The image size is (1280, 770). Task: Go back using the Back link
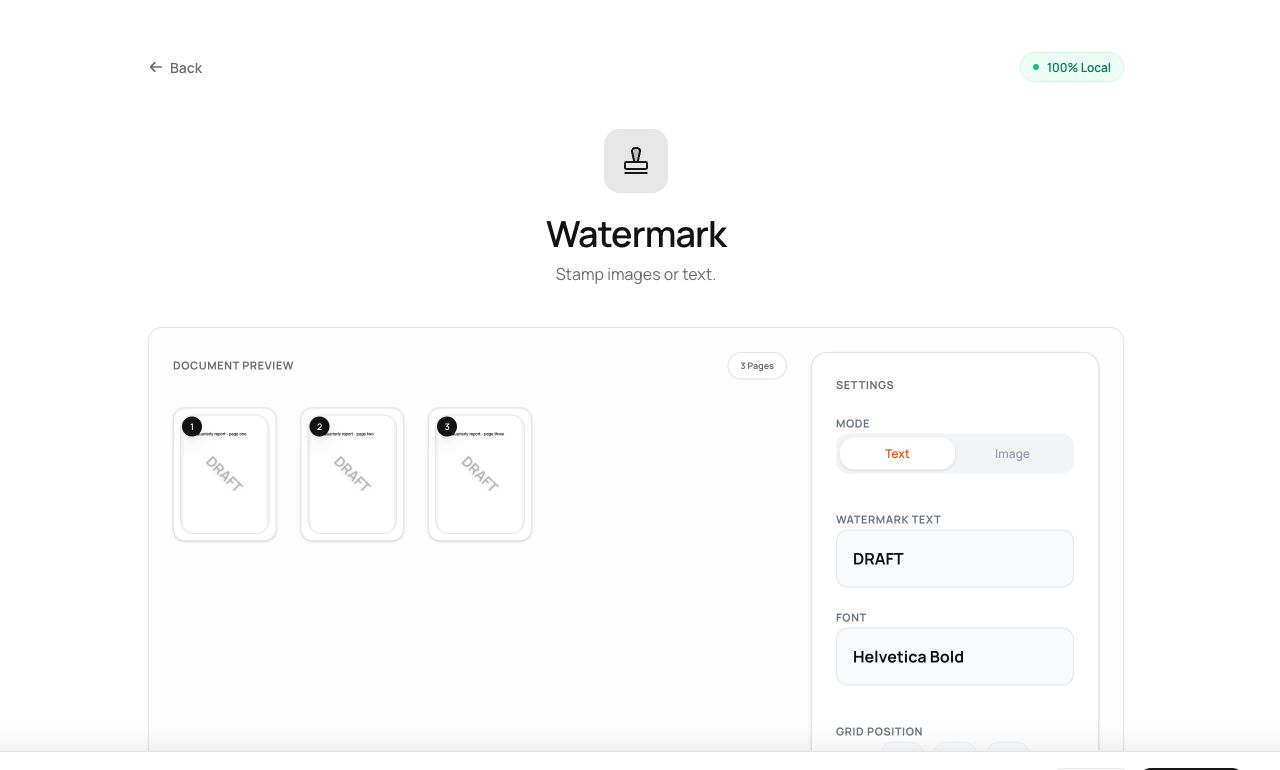(x=176, y=68)
